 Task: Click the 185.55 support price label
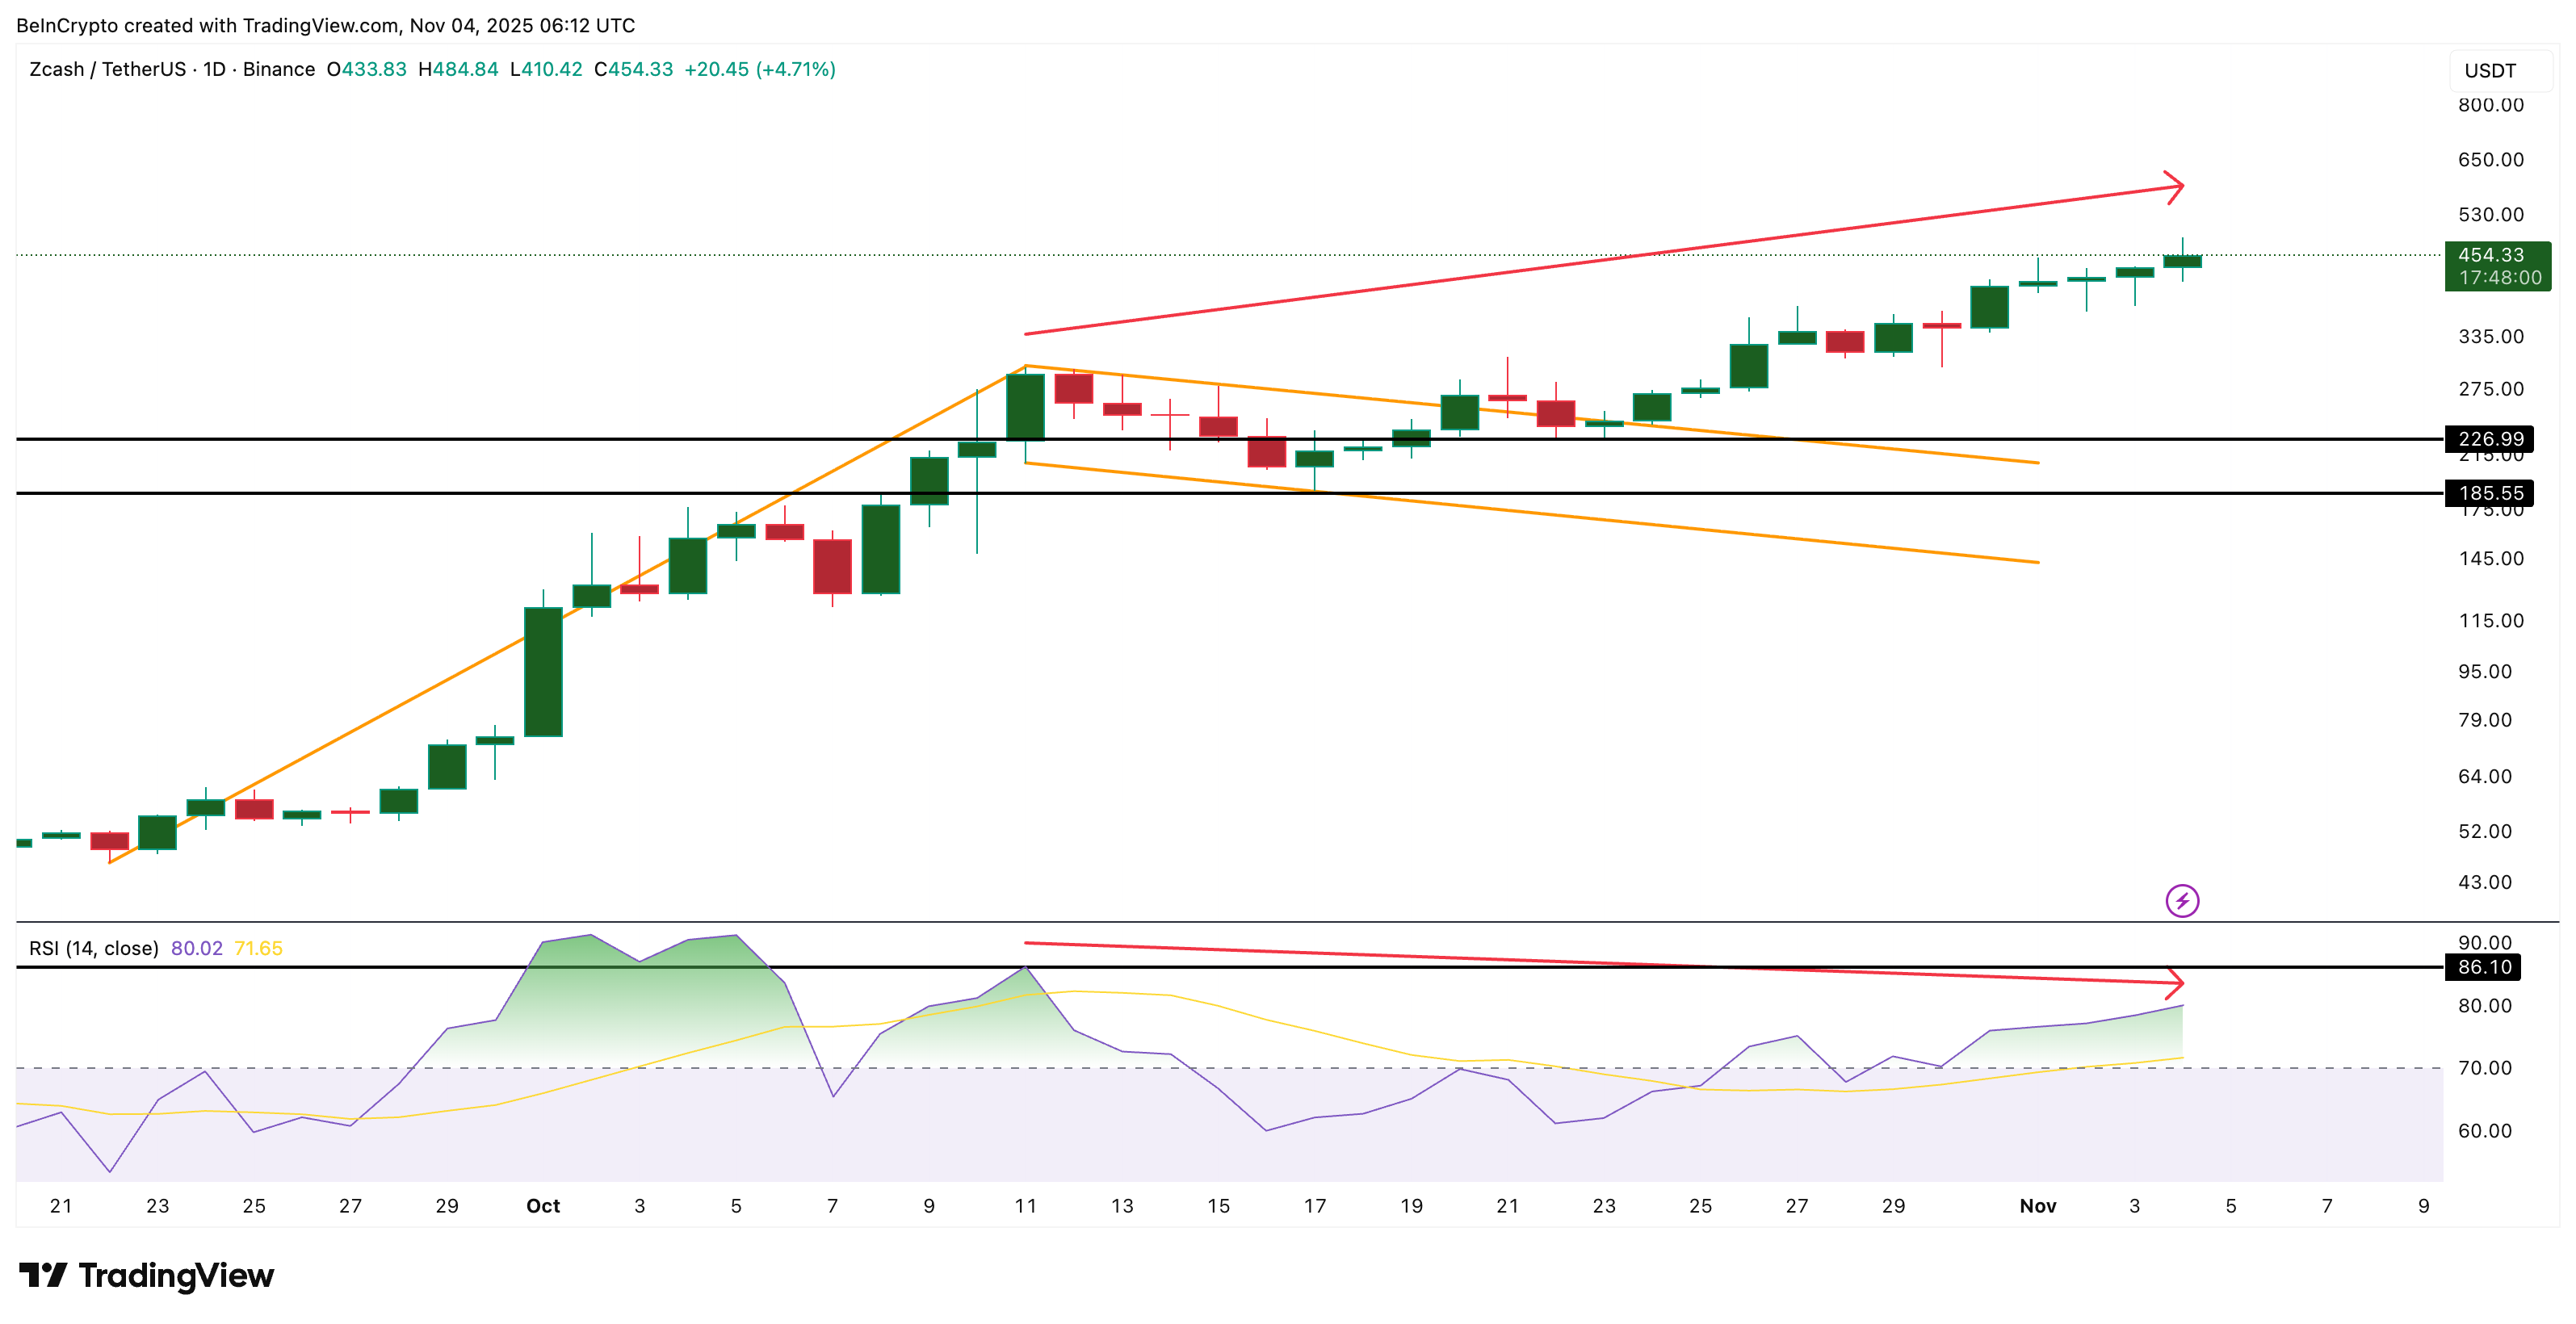[2490, 493]
